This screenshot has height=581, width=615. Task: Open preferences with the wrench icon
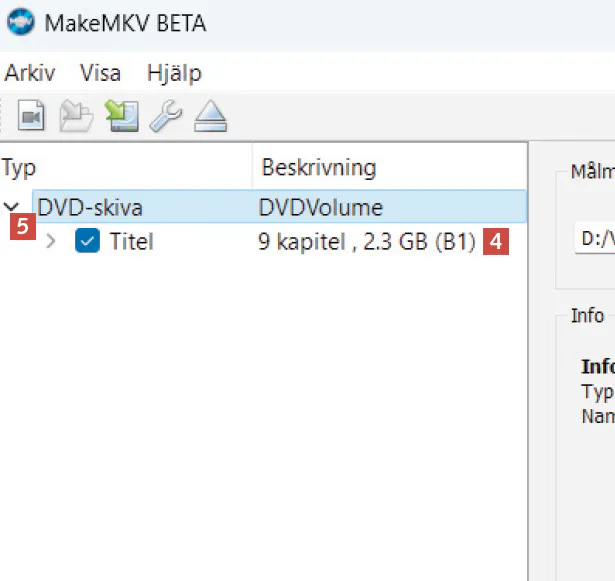[x=166, y=116]
